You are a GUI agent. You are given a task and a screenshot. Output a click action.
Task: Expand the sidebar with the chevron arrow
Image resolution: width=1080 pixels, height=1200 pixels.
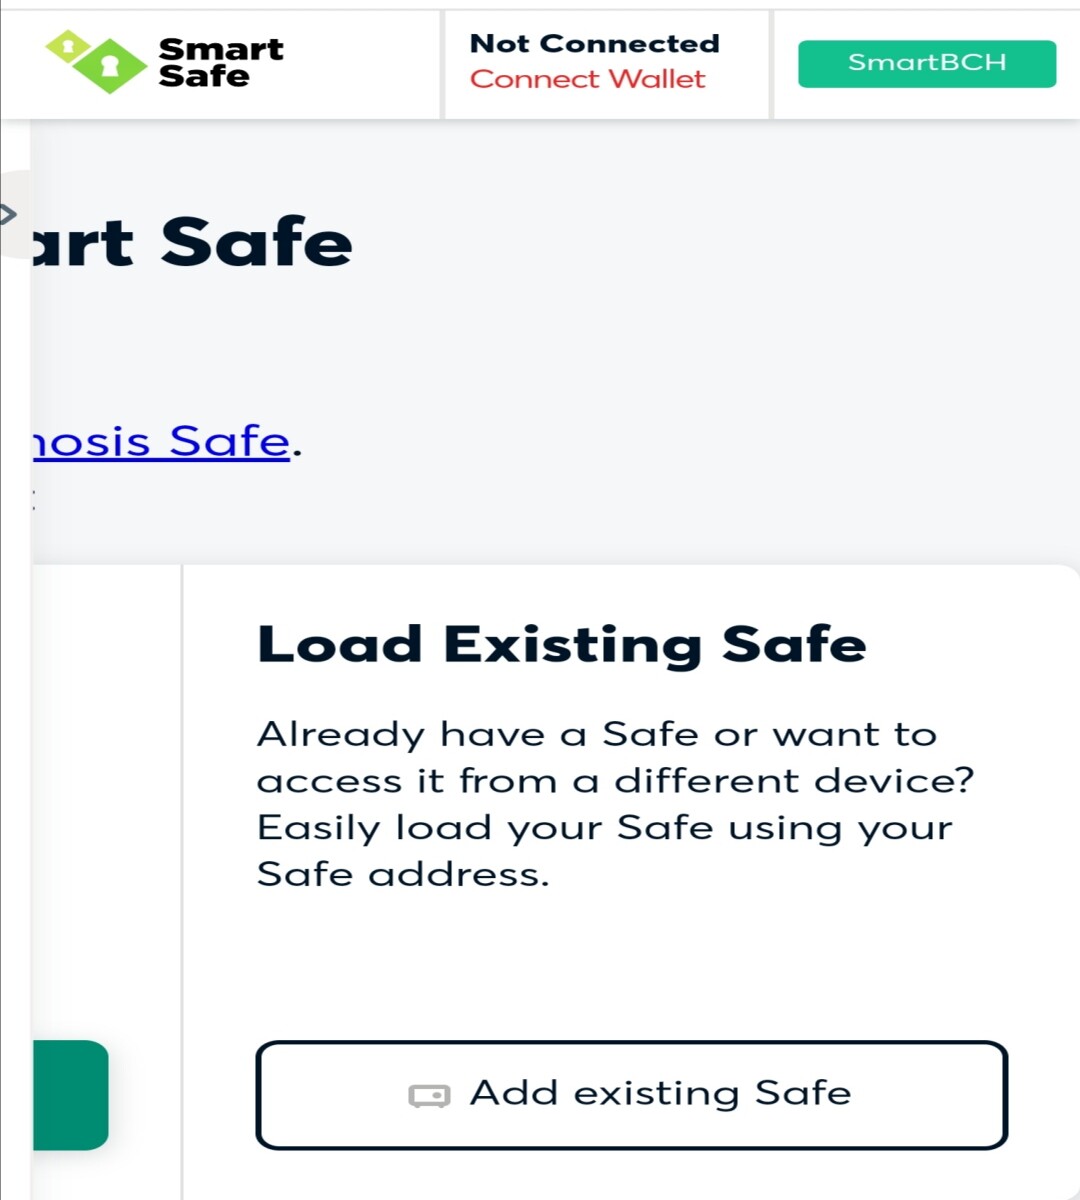[x=8, y=213]
